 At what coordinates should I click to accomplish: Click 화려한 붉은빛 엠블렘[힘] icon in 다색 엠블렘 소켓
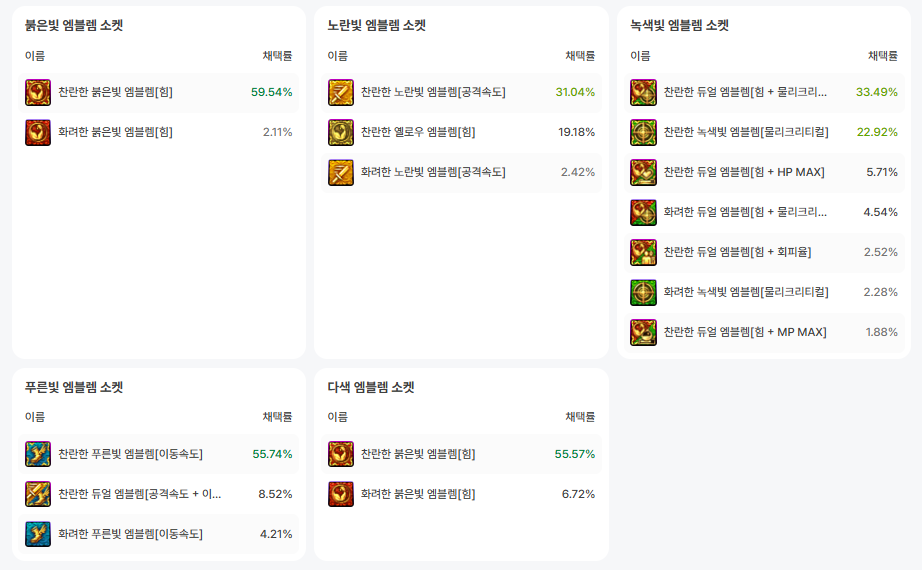(x=341, y=494)
